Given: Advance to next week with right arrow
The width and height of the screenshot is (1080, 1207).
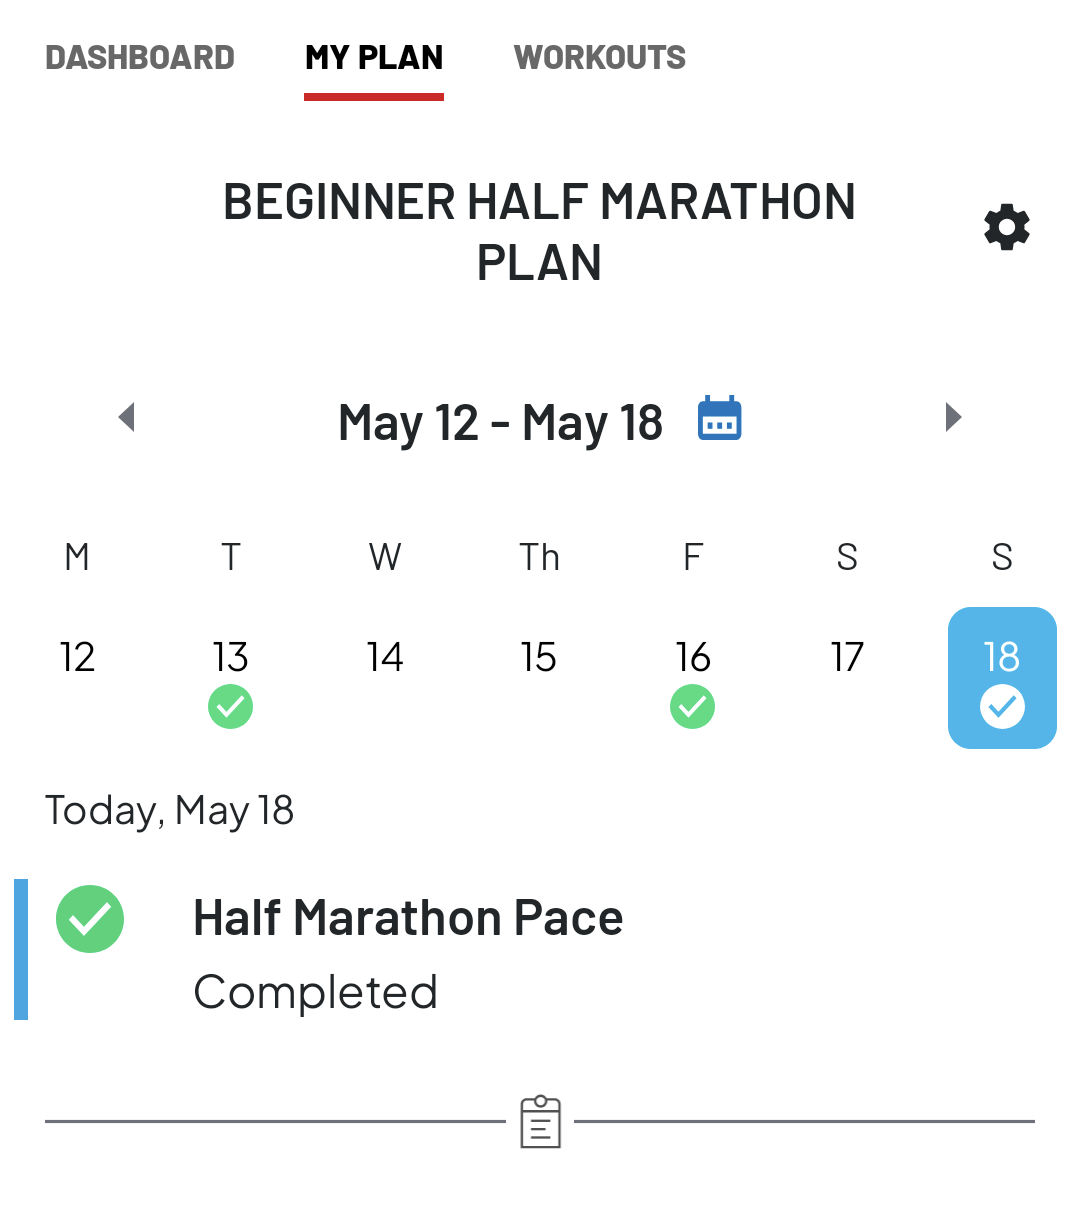Looking at the screenshot, I should pyautogui.click(x=954, y=417).
